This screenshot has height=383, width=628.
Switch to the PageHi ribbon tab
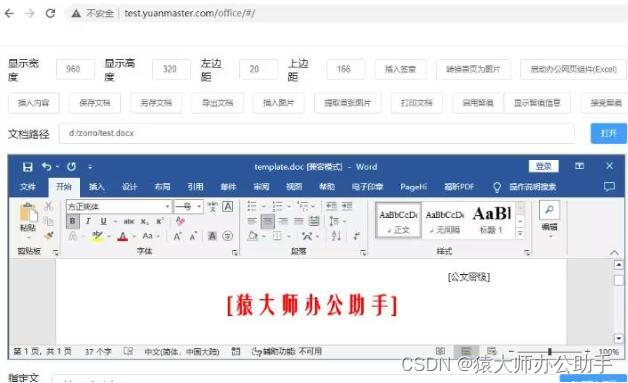coord(413,187)
